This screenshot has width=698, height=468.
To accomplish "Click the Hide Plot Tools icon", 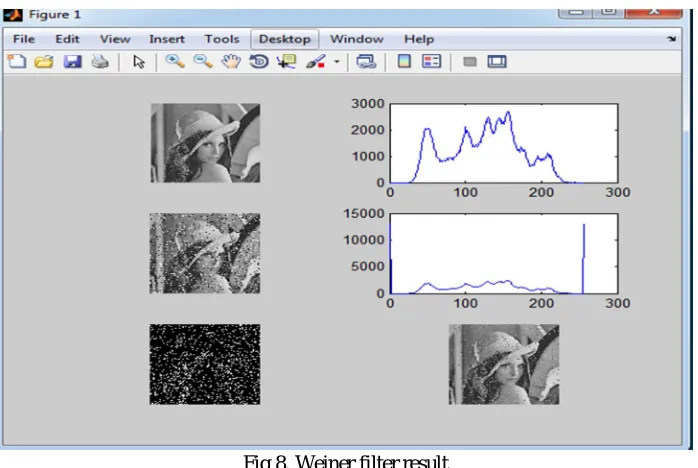I will 470,61.
